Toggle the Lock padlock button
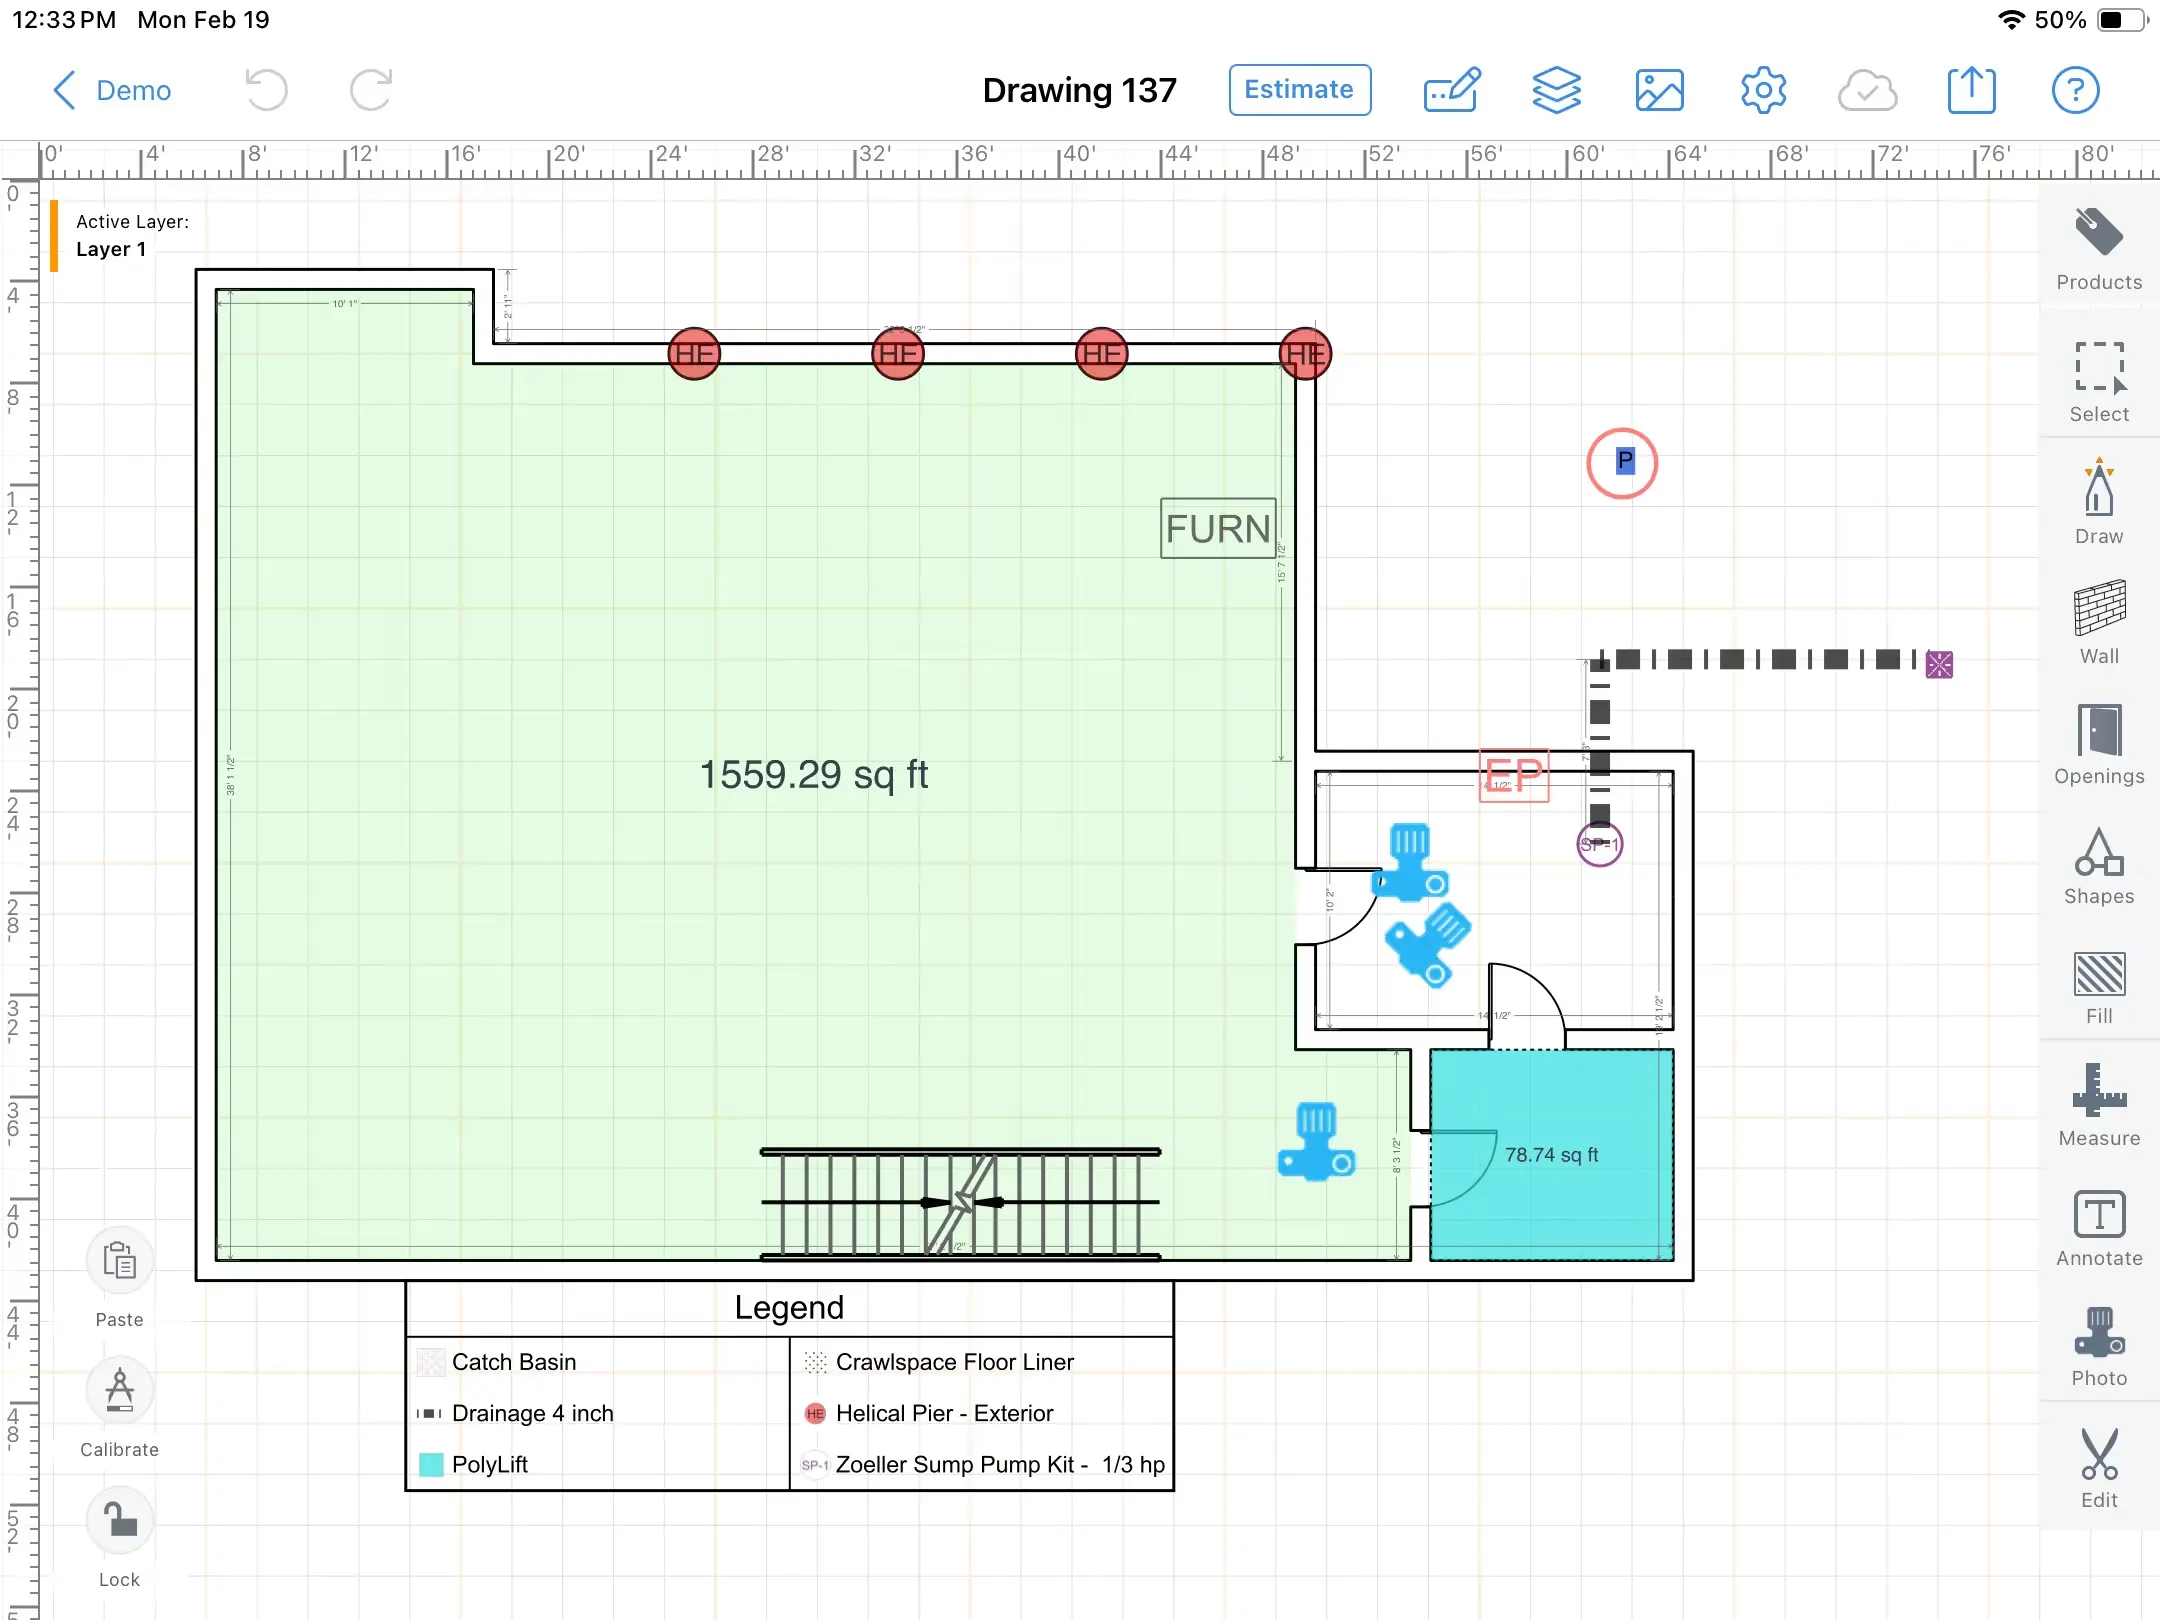 tap(119, 1521)
